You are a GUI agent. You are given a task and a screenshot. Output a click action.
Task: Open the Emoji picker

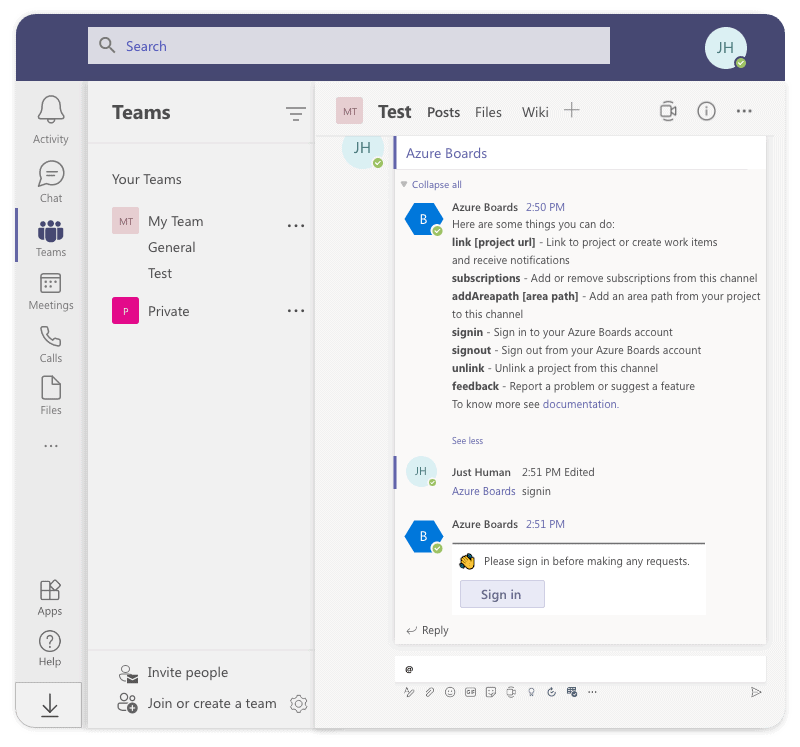click(x=450, y=692)
